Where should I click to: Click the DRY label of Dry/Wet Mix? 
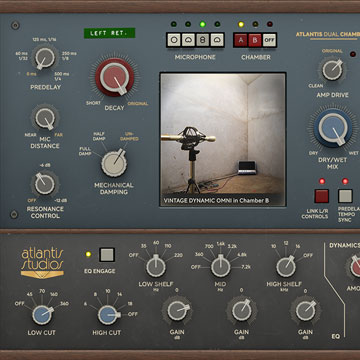pos(313,153)
